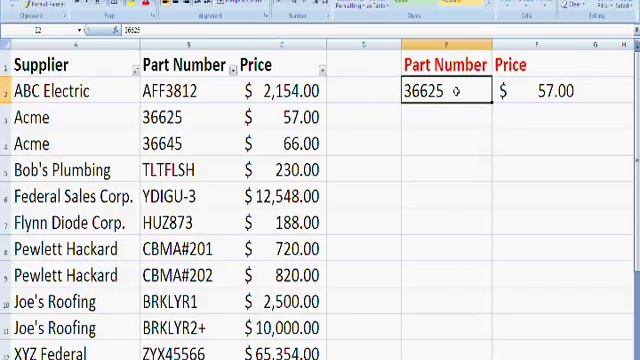Select the $2,154.00 price cell
The image size is (640, 360).
tap(282, 90)
